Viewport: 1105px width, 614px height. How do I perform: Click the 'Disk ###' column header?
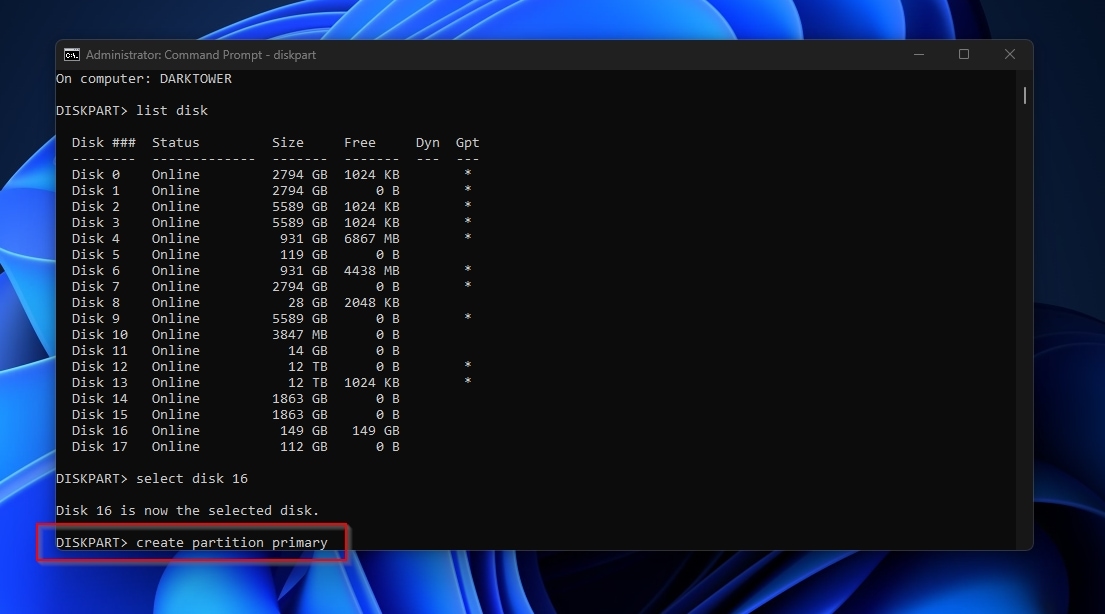[x=104, y=142]
